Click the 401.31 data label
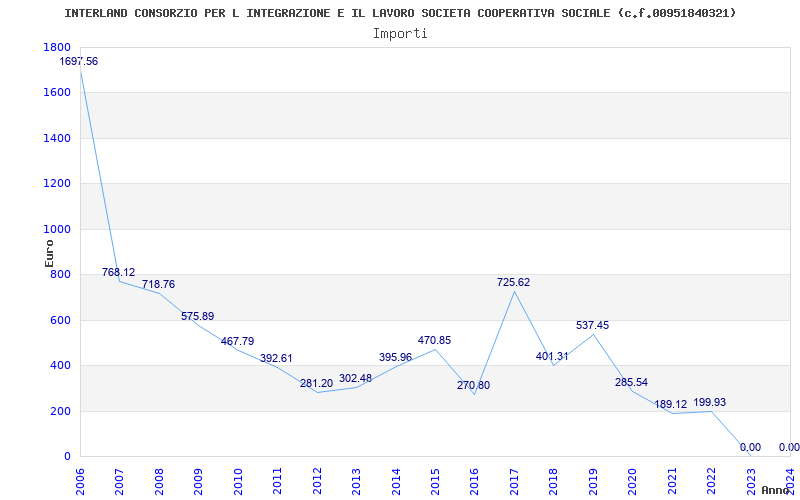This screenshot has height=500, width=800. click(x=552, y=357)
